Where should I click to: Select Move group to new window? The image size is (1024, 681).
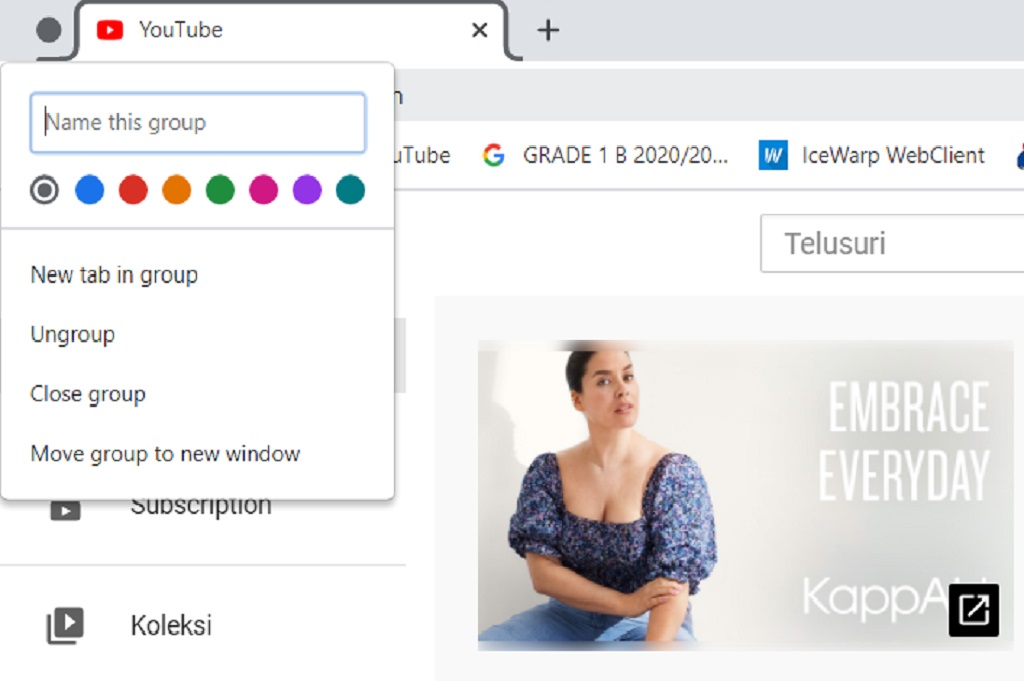(x=165, y=454)
